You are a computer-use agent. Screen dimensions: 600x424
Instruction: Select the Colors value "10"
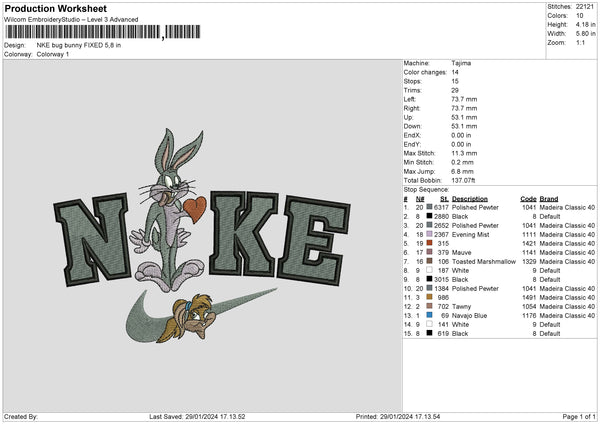click(x=580, y=16)
